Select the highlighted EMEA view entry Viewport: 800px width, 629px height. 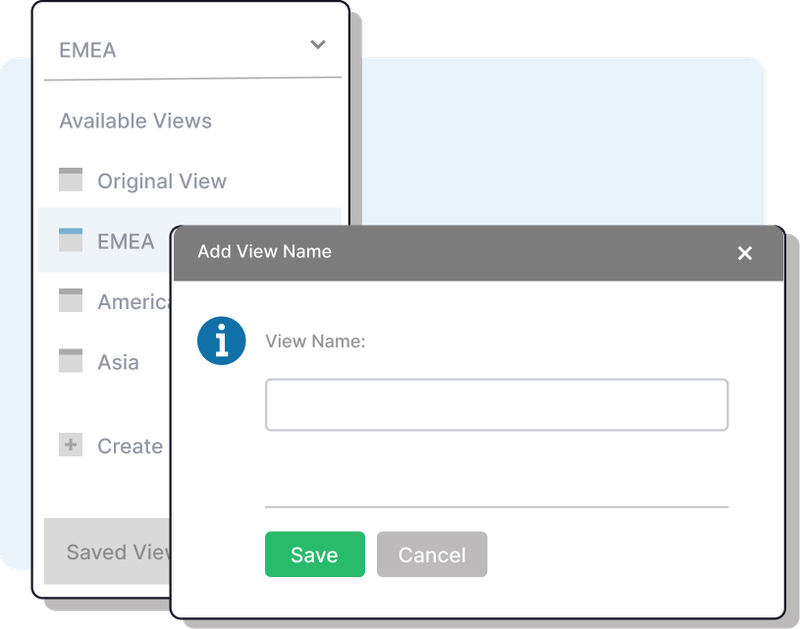pyautogui.click(x=124, y=240)
